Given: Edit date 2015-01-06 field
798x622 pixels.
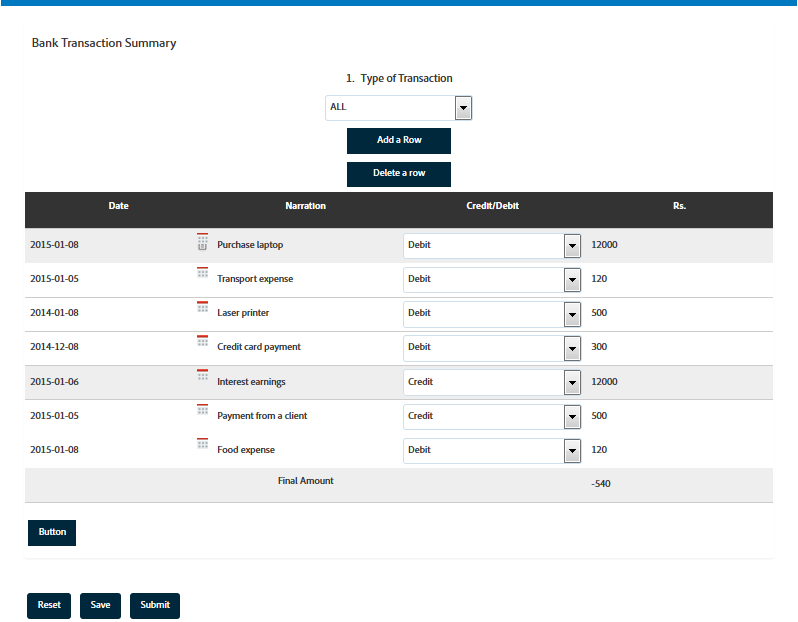Looking at the screenshot, I should pos(54,382).
